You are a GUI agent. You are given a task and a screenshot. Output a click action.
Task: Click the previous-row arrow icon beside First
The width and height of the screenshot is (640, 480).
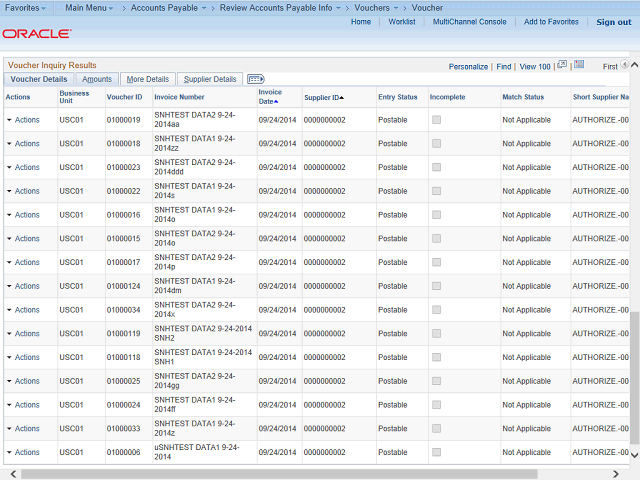pos(627,66)
